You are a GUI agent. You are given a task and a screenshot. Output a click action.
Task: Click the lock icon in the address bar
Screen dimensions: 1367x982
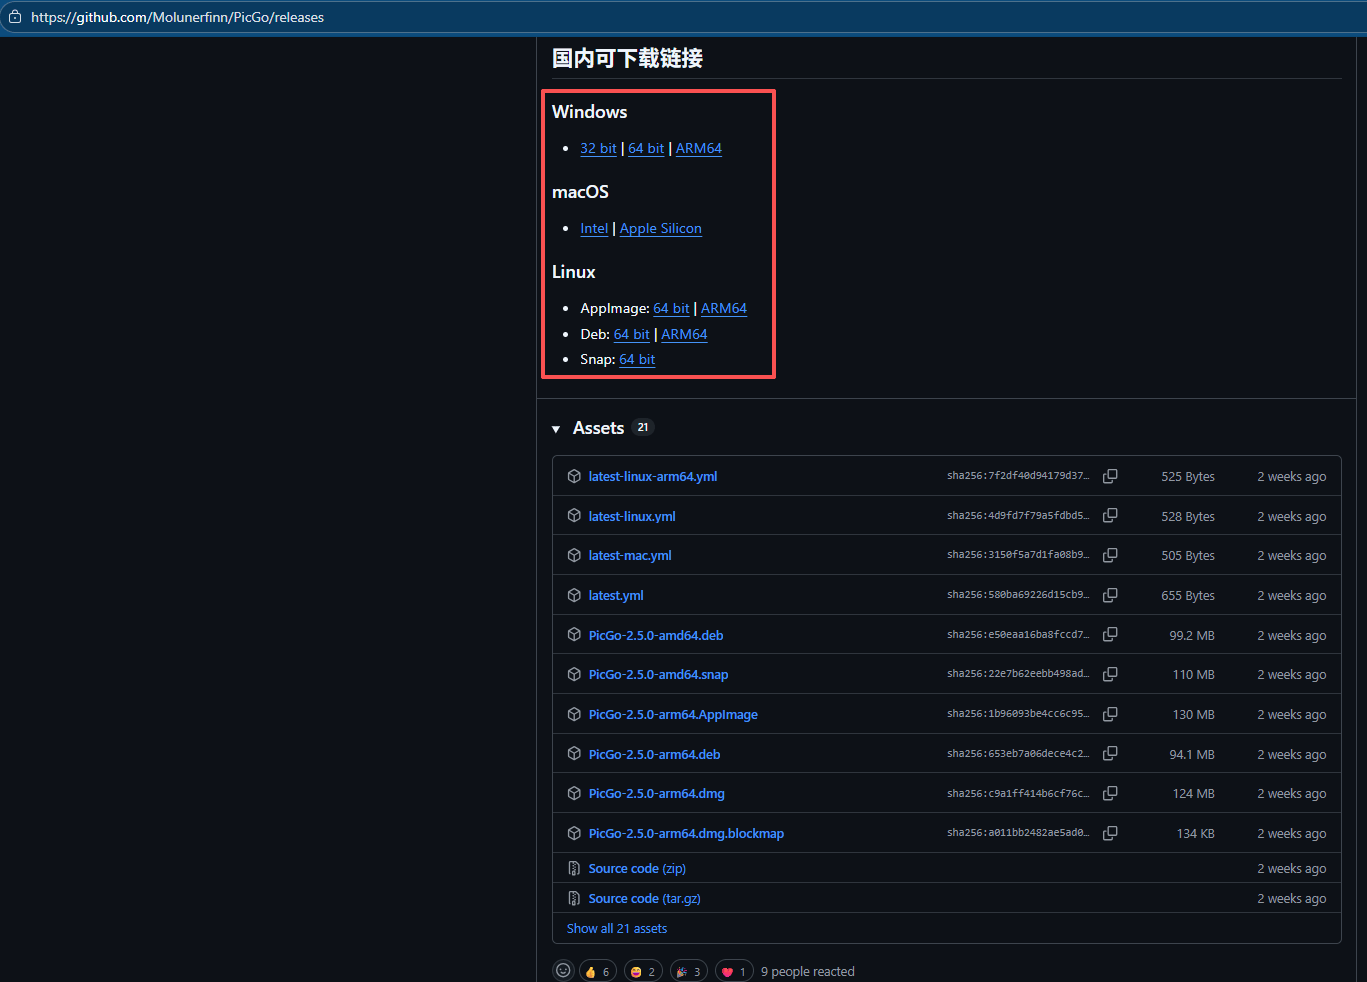14,17
